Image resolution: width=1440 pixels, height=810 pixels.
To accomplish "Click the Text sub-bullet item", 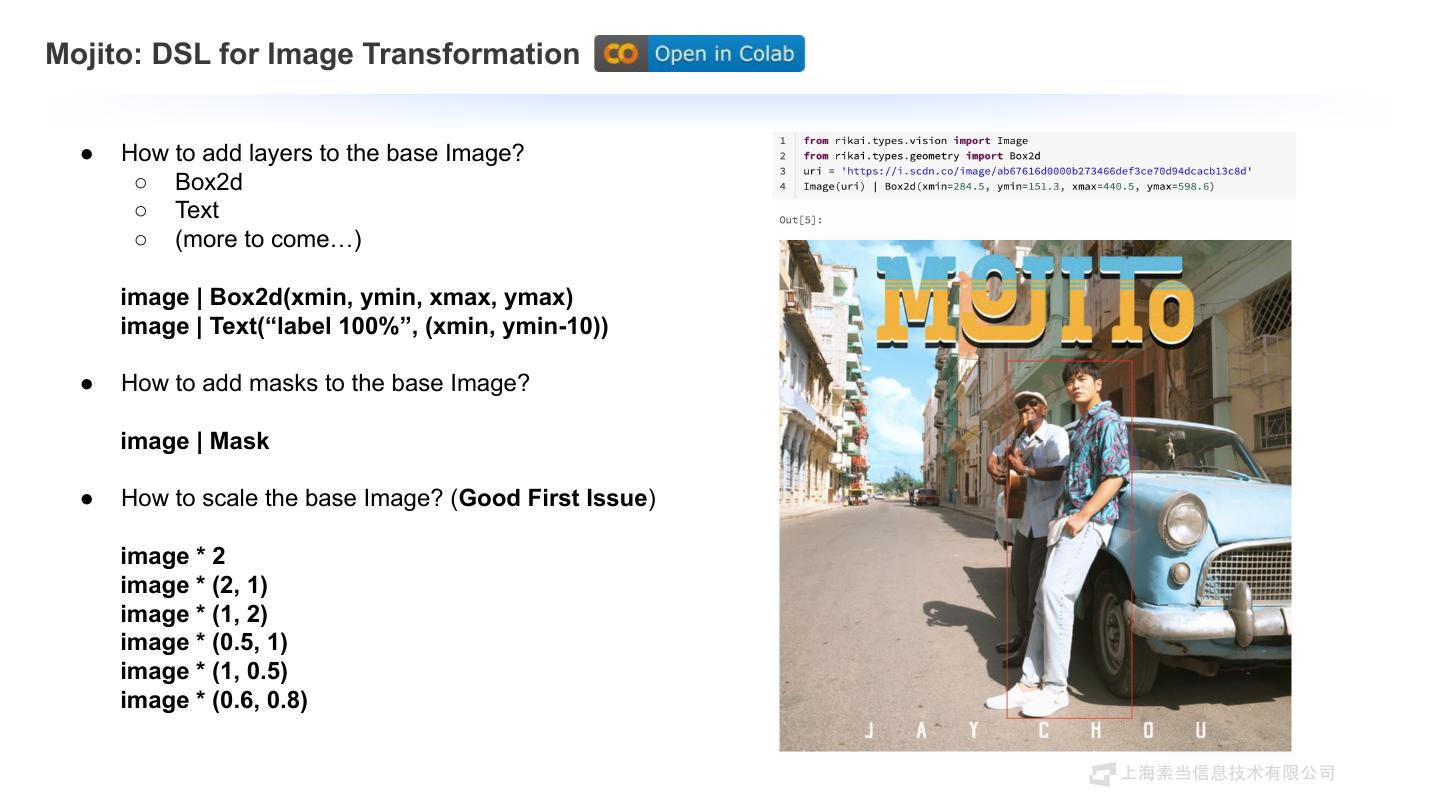I will point(196,210).
